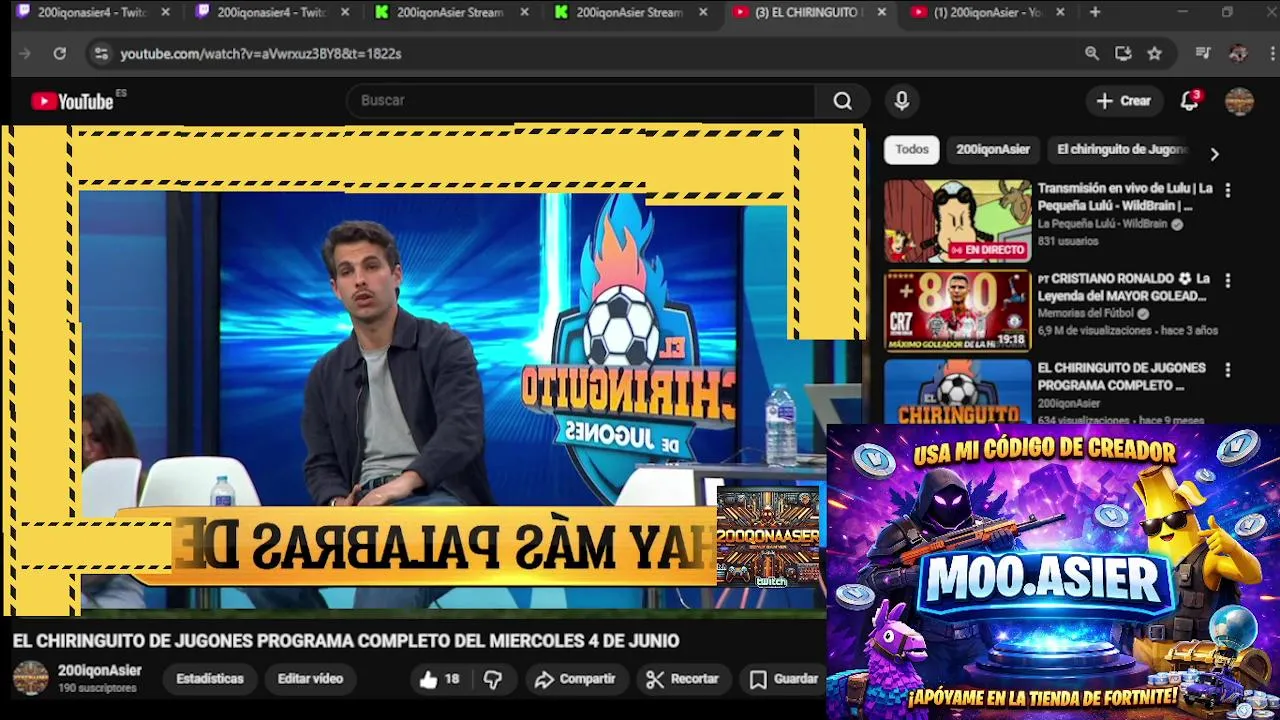The height and width of the screenshot is (720, 1280).
Task: Click the YouTube search magnifier button
Action: coord(843,101)
